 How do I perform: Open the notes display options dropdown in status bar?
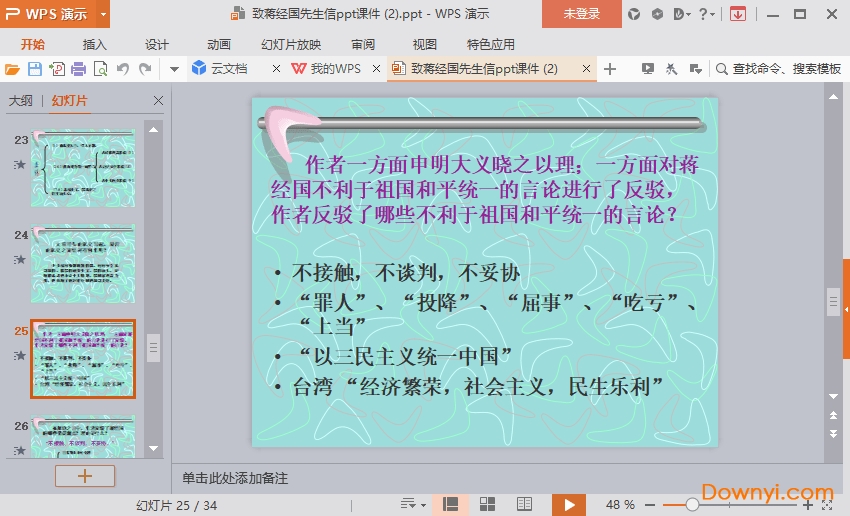(x=413, y=505)
